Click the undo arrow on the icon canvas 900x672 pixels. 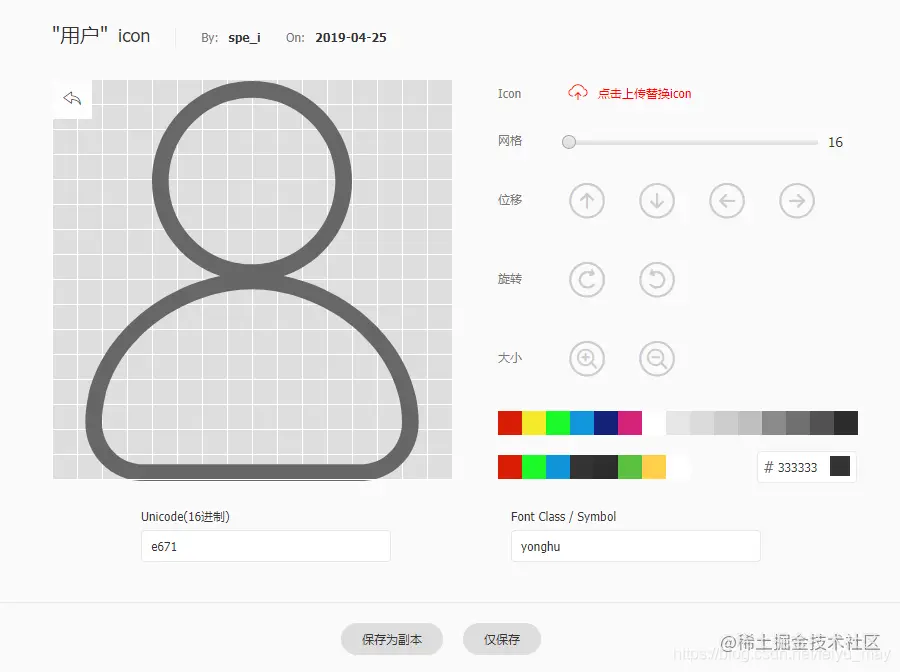(72, 99)
